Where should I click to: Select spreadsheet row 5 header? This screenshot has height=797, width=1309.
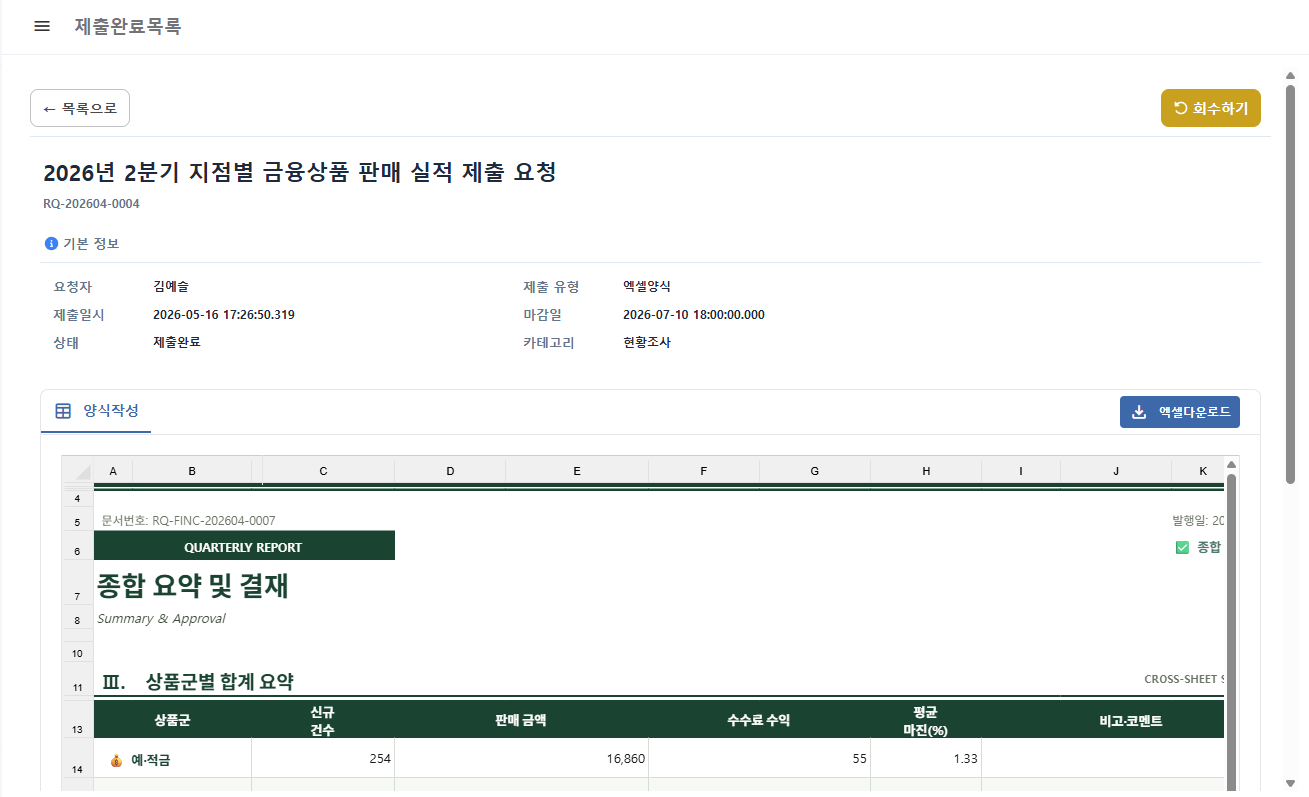(x=77, y=521)
